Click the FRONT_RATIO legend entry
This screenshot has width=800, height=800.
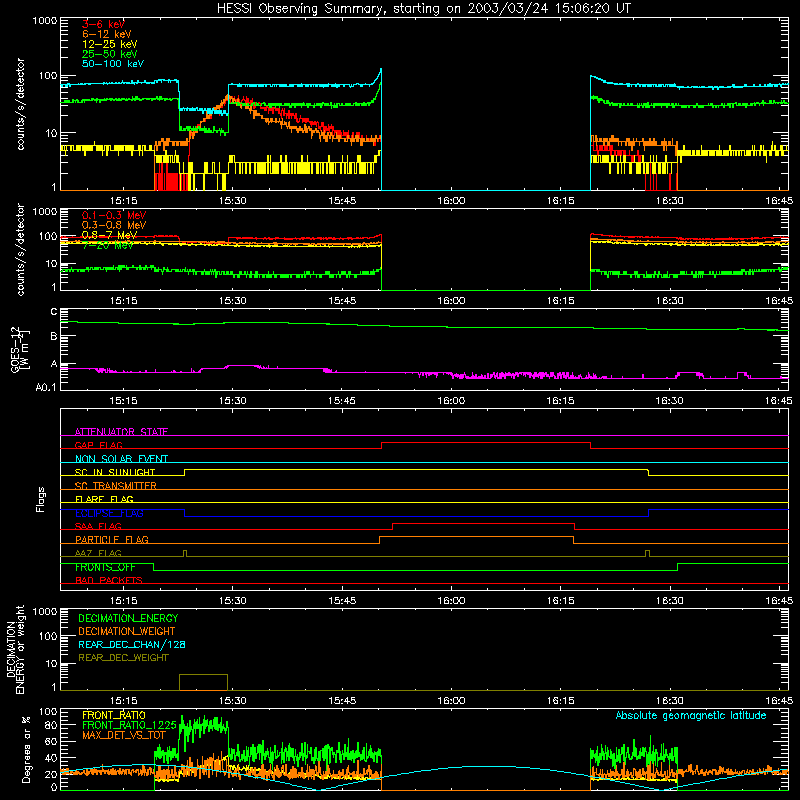pos(113,715)
